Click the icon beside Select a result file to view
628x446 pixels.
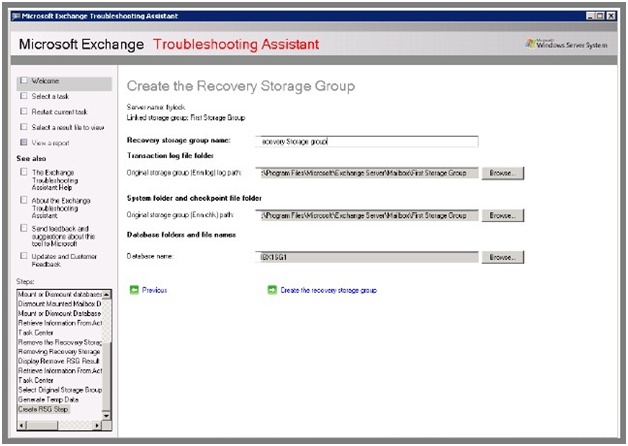coord(24,127)
